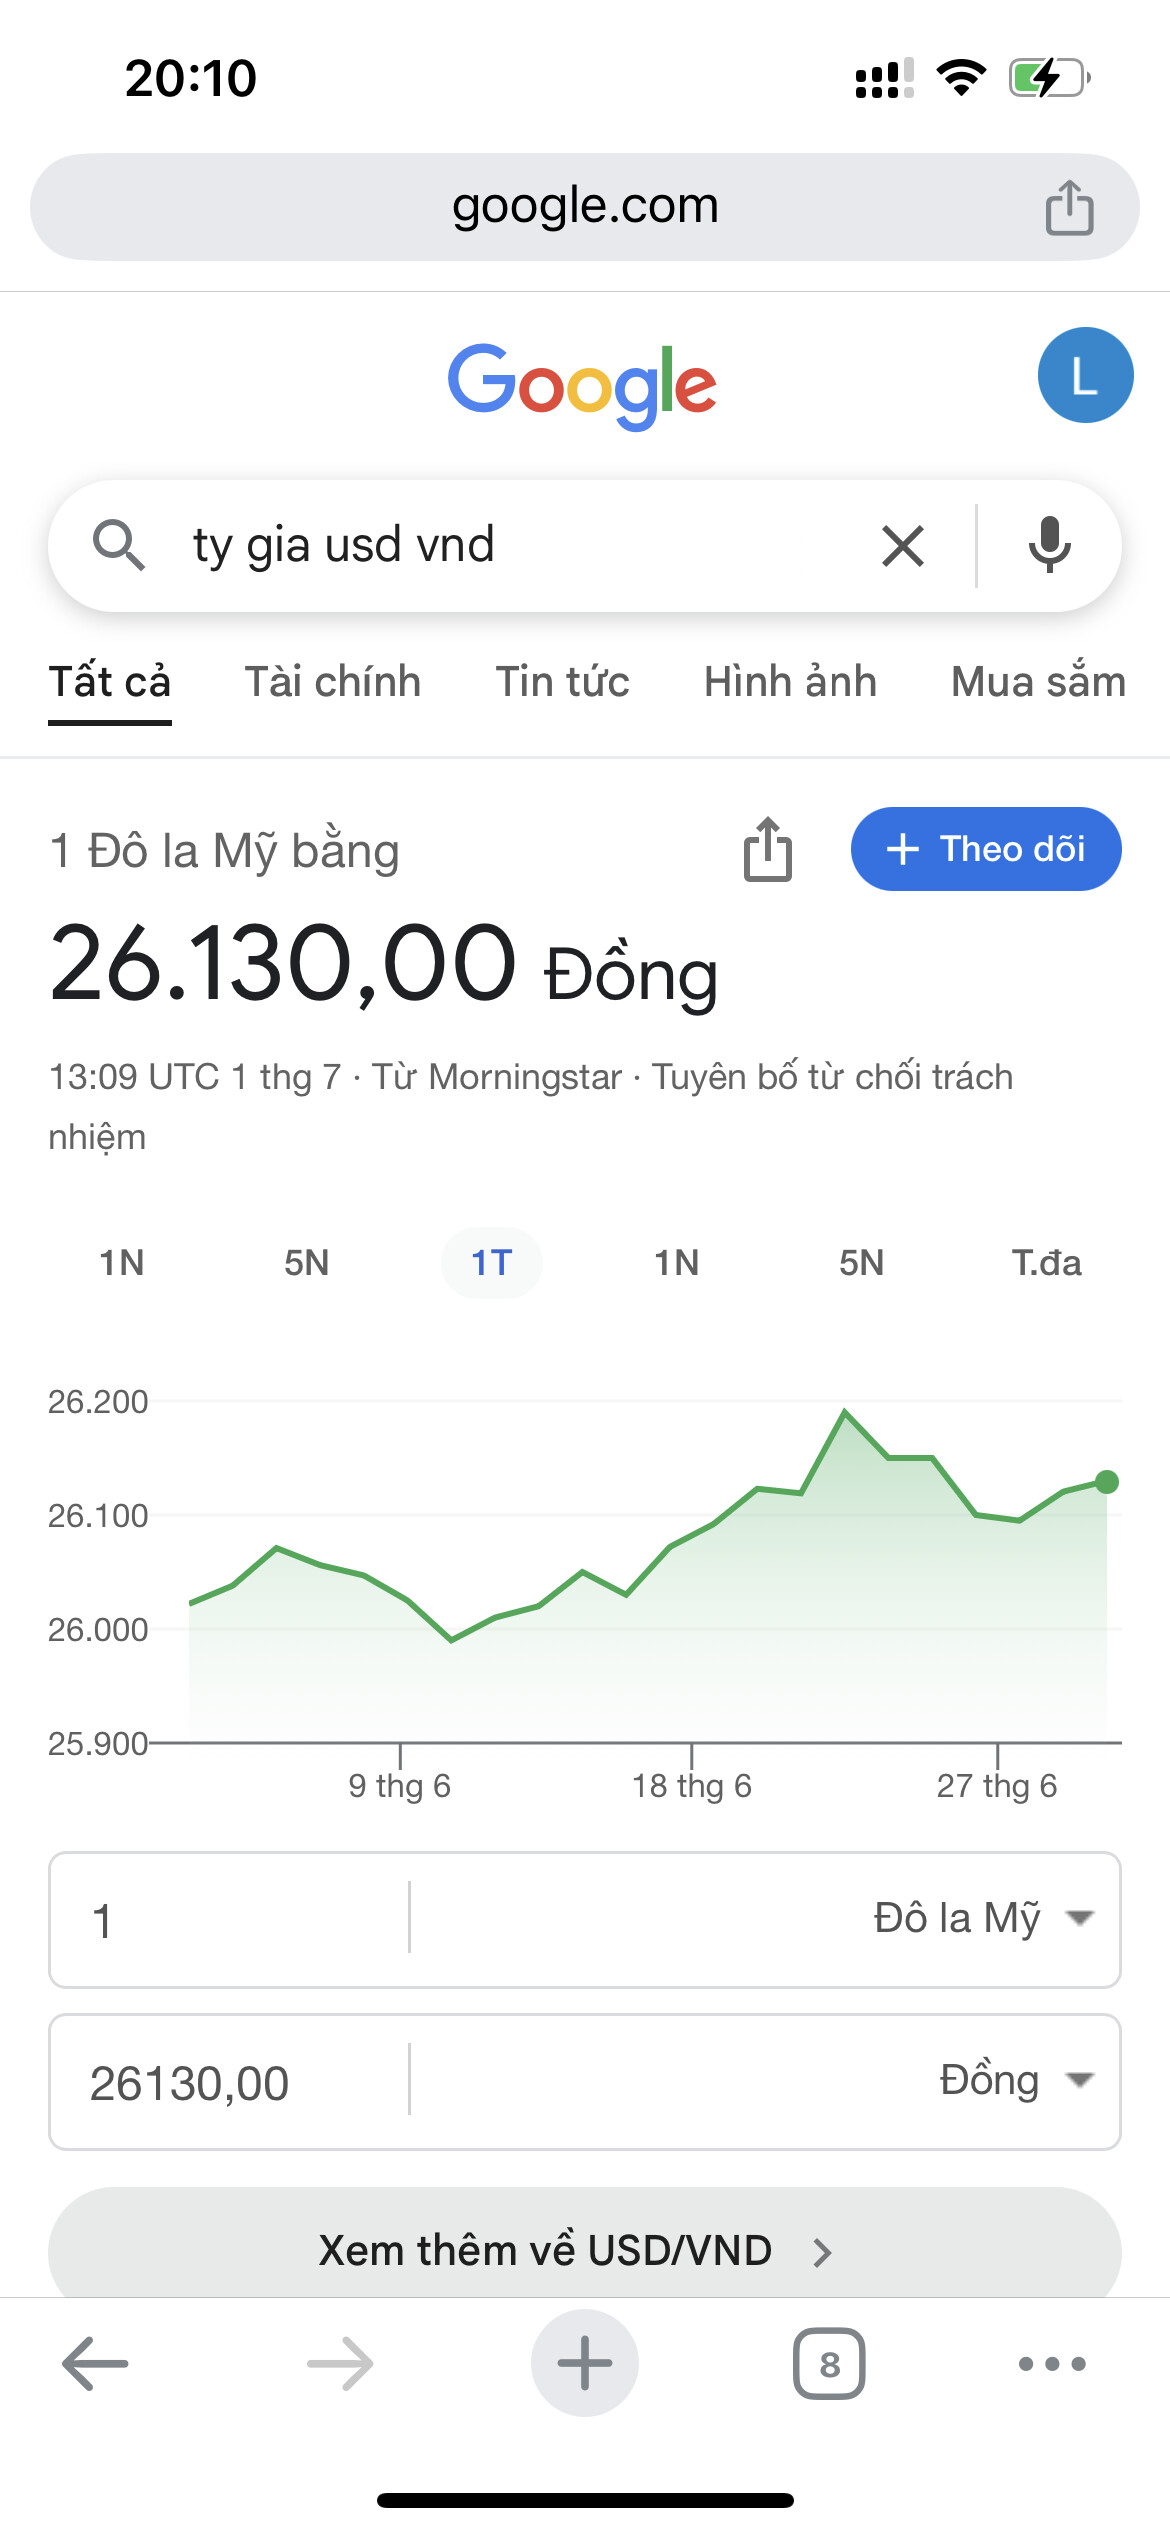The height and width of the screenshot is (2532, 1170).
Task: Select the first 5N time range
Action: (x=306, y=1263)
